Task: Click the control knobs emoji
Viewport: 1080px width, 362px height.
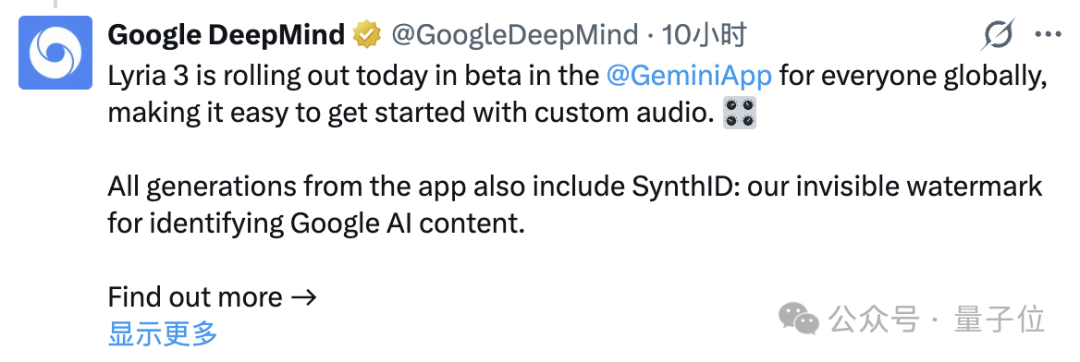Action: 740,113
